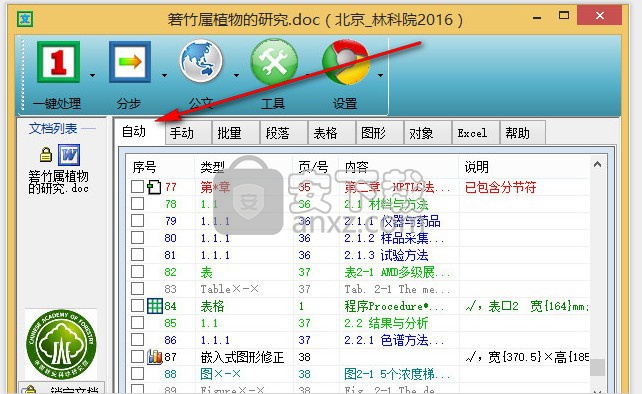
Task: Switch to the 图形 tab
Action: tap(379, 133)
